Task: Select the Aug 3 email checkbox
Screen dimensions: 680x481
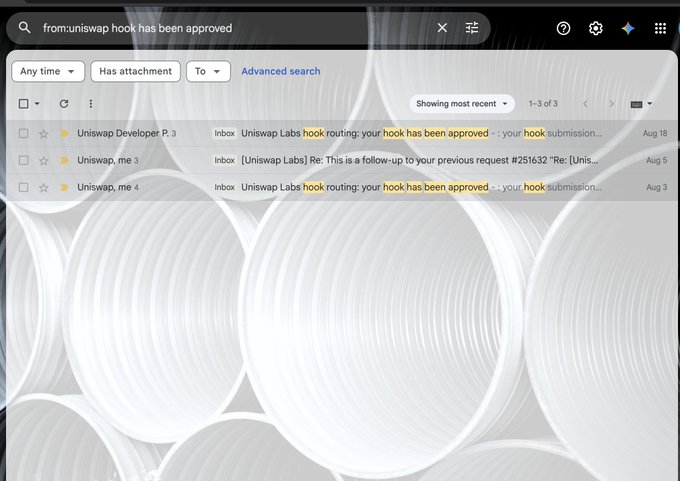Action: coord(23,187)
